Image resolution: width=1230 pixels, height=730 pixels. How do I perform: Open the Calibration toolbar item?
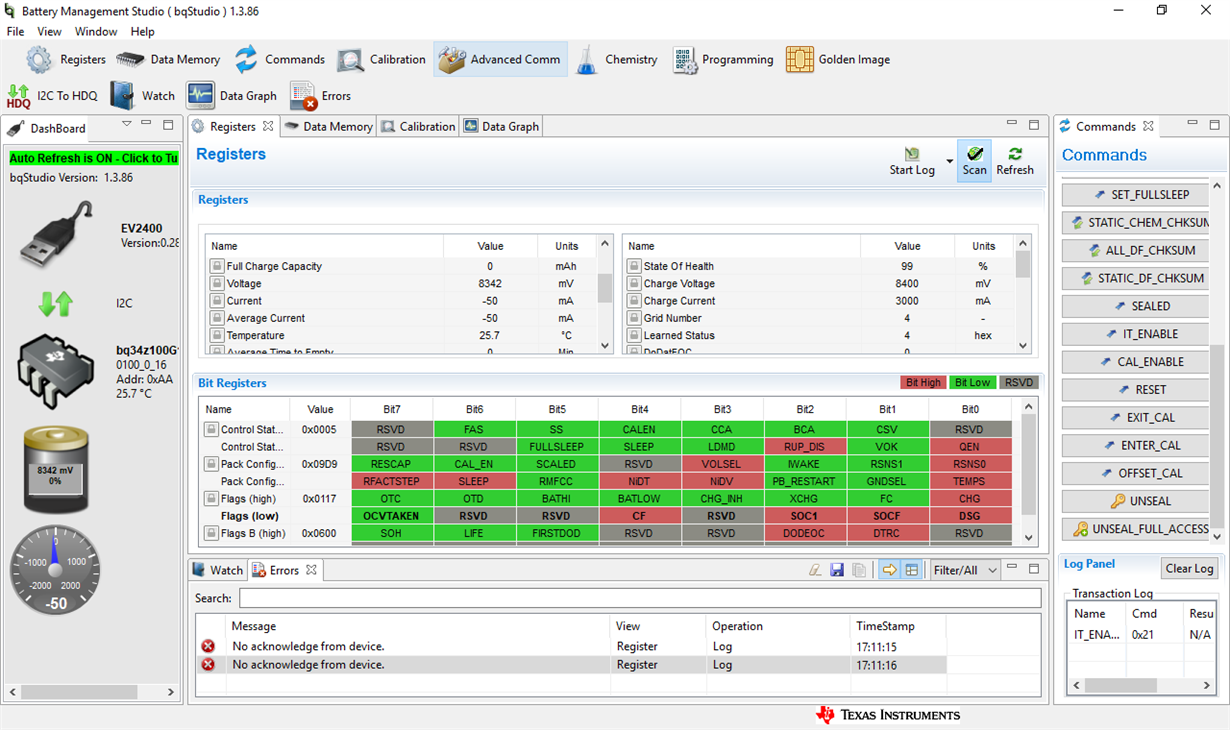(x=381, y=60)
